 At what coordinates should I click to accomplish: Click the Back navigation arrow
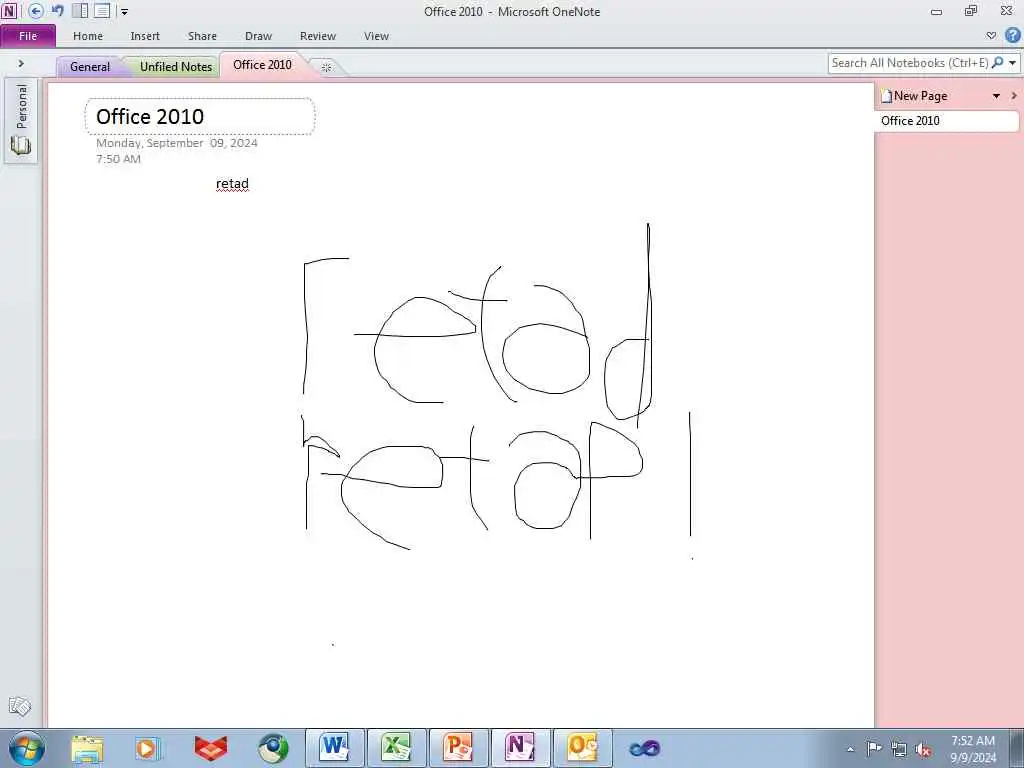pos(36,11)
